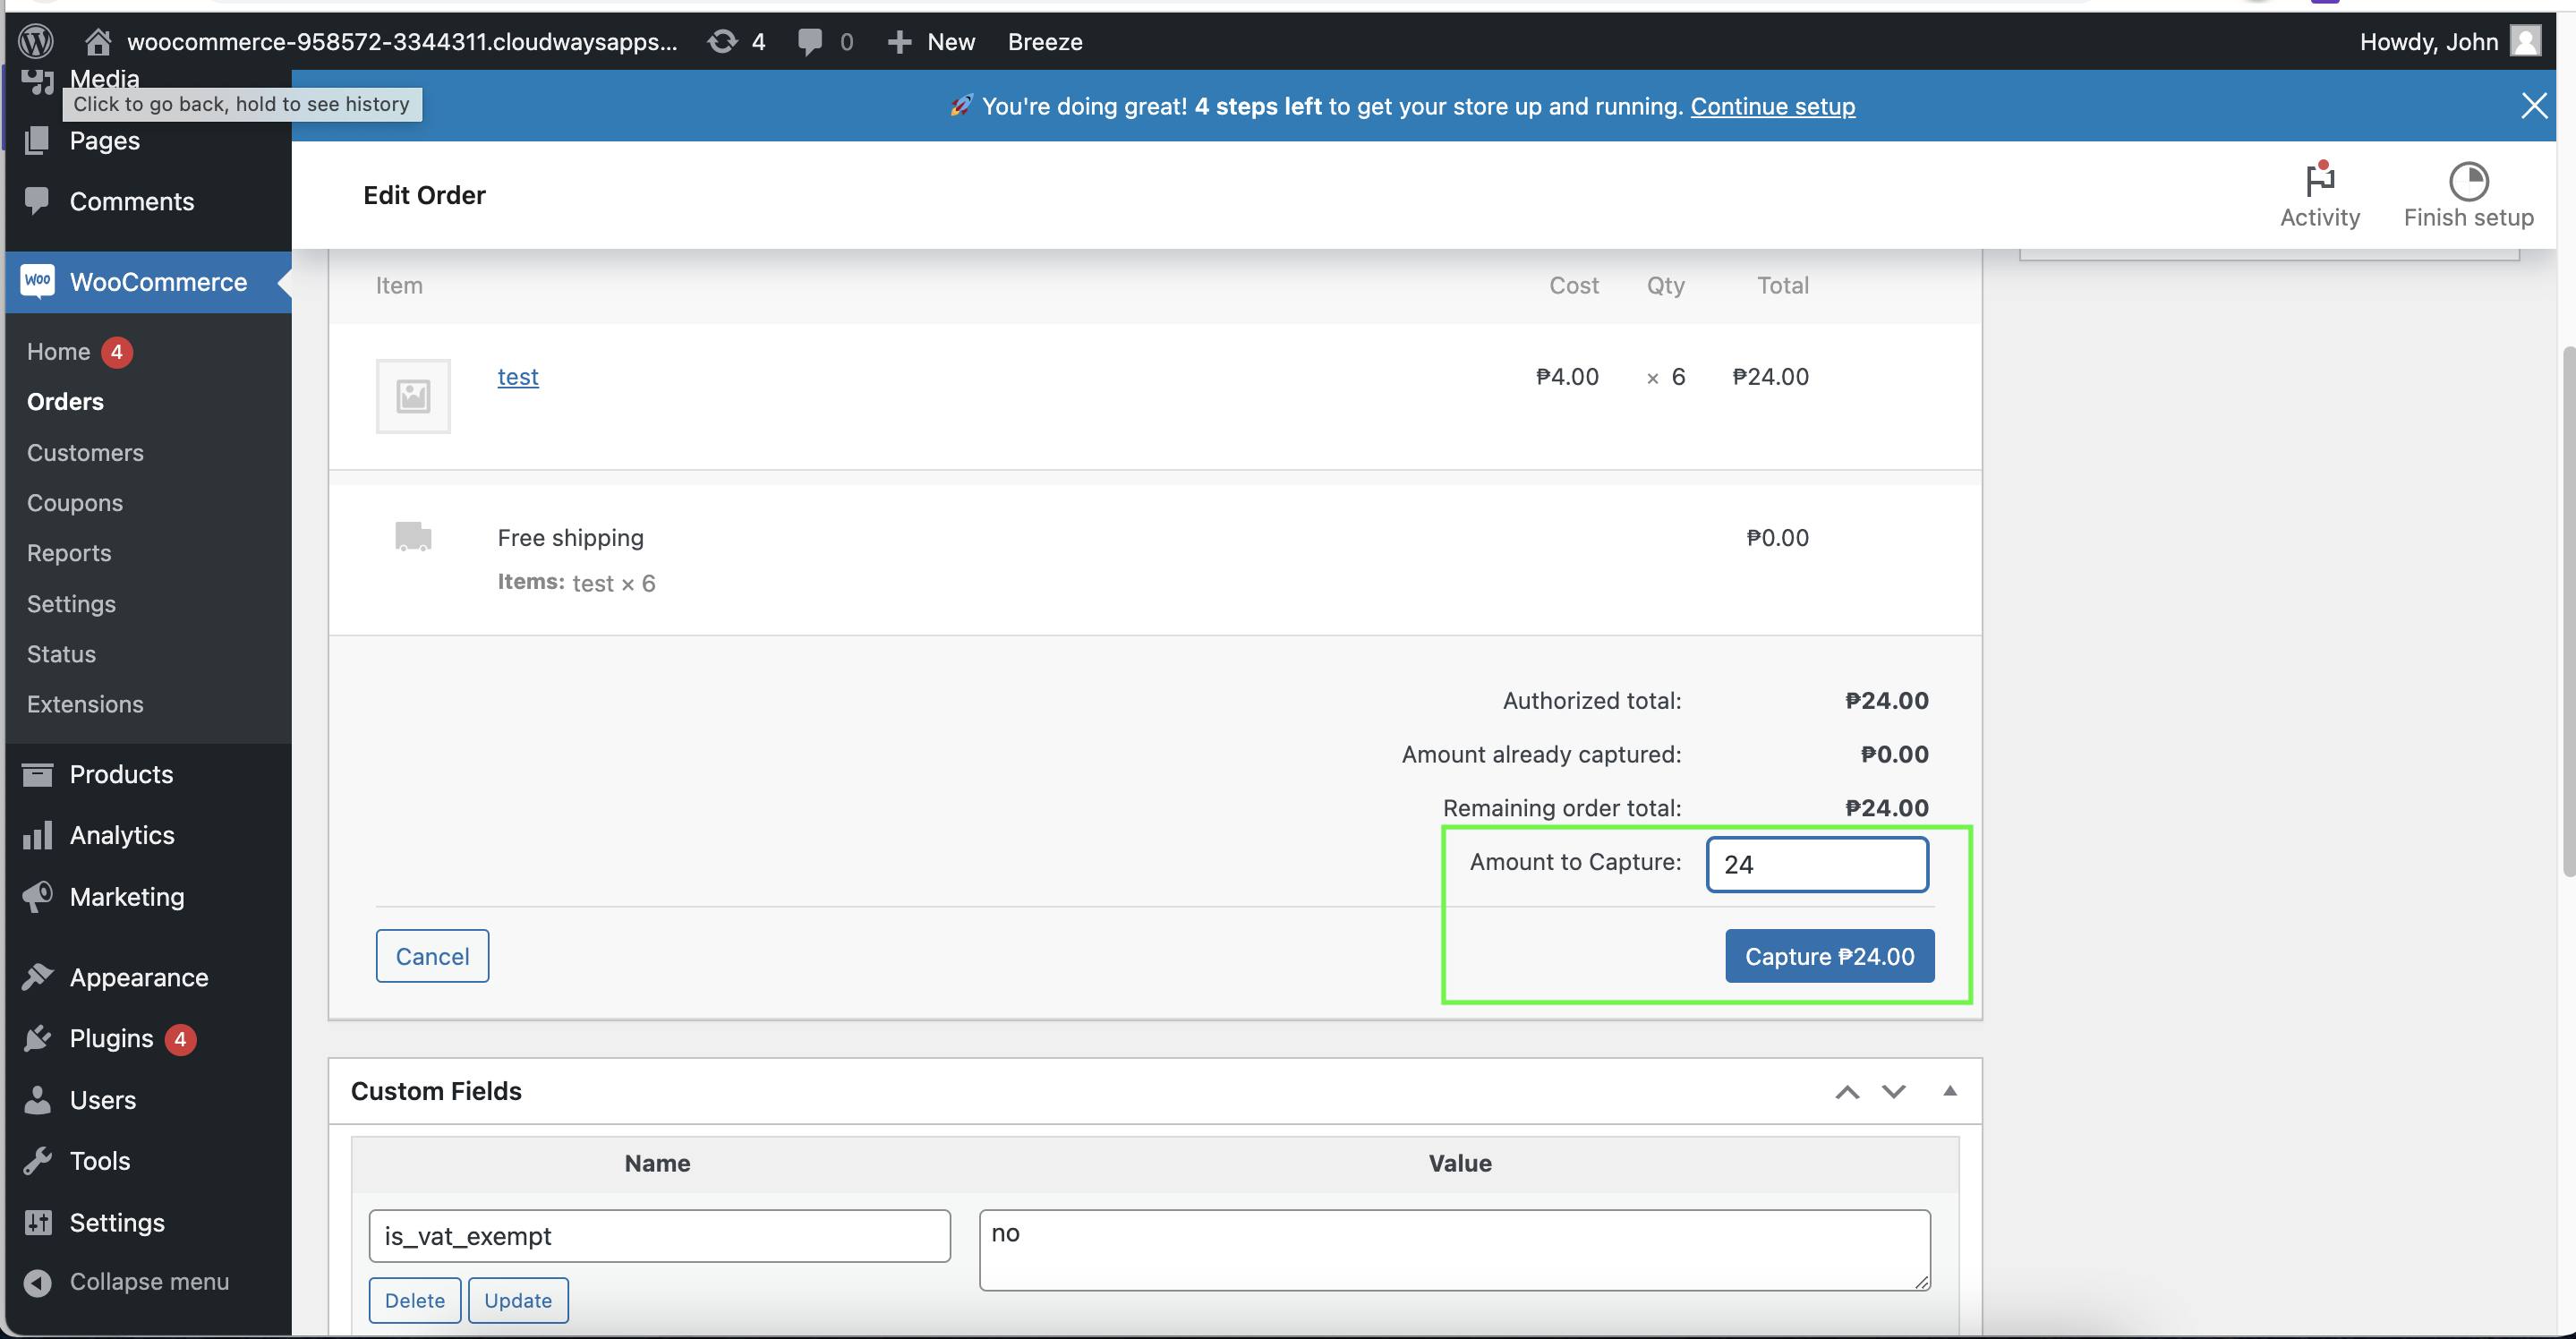Click Delete custom field button
The width and height of the screenshot is (2576, 1339).
pos(414,1298)
